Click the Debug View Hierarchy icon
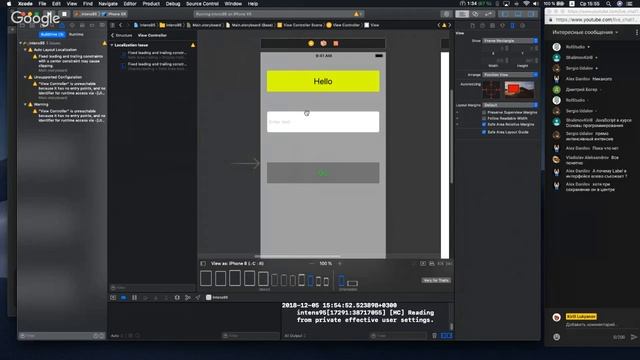Viewport: 640px width, 360px height. click(x=177, y=298)
